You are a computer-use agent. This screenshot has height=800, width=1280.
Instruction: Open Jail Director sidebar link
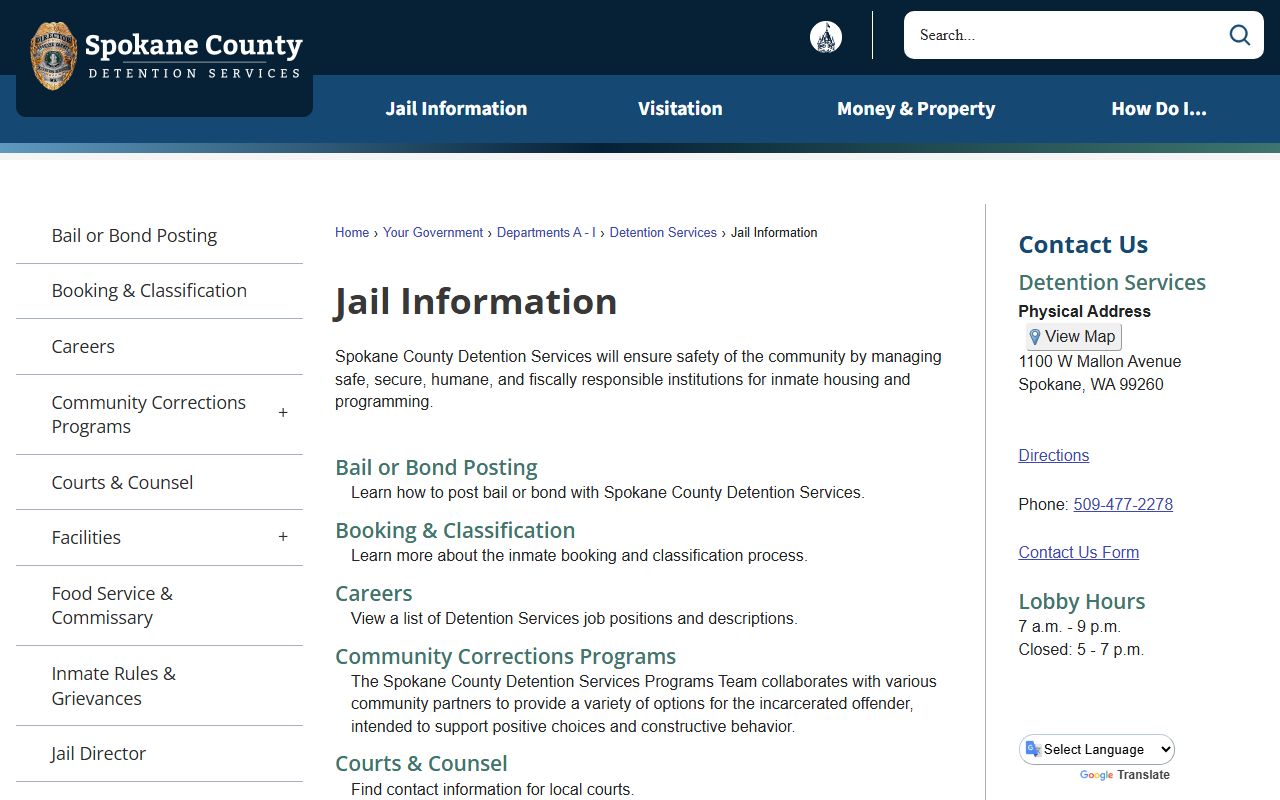(x=98, y=754)
